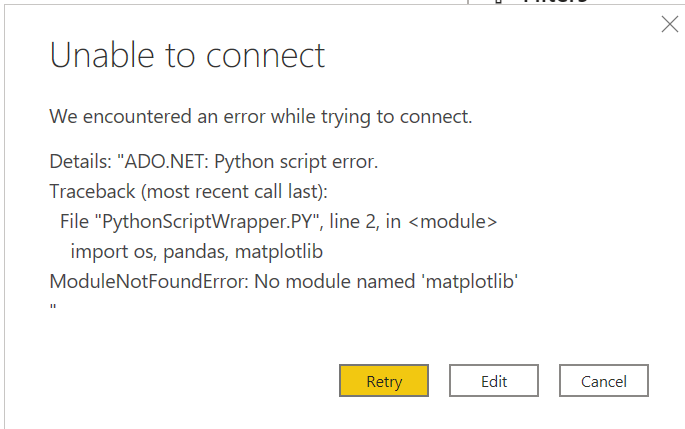Click 'matplotlib' in the ModuleNotFoundError line
The image size is (685, 429).
coord(470,282)
